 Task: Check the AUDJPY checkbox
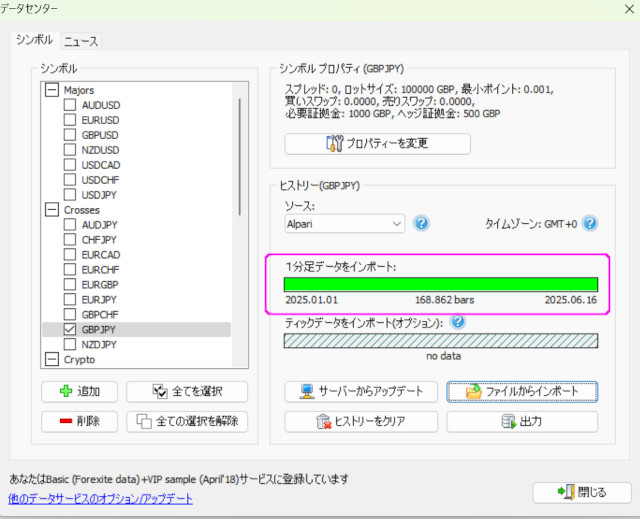point(70,224)
